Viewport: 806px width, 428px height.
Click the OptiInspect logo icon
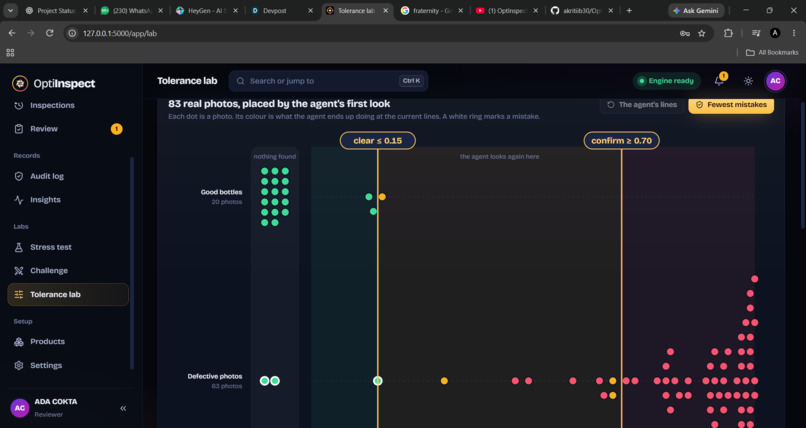[x=20, y=83]
